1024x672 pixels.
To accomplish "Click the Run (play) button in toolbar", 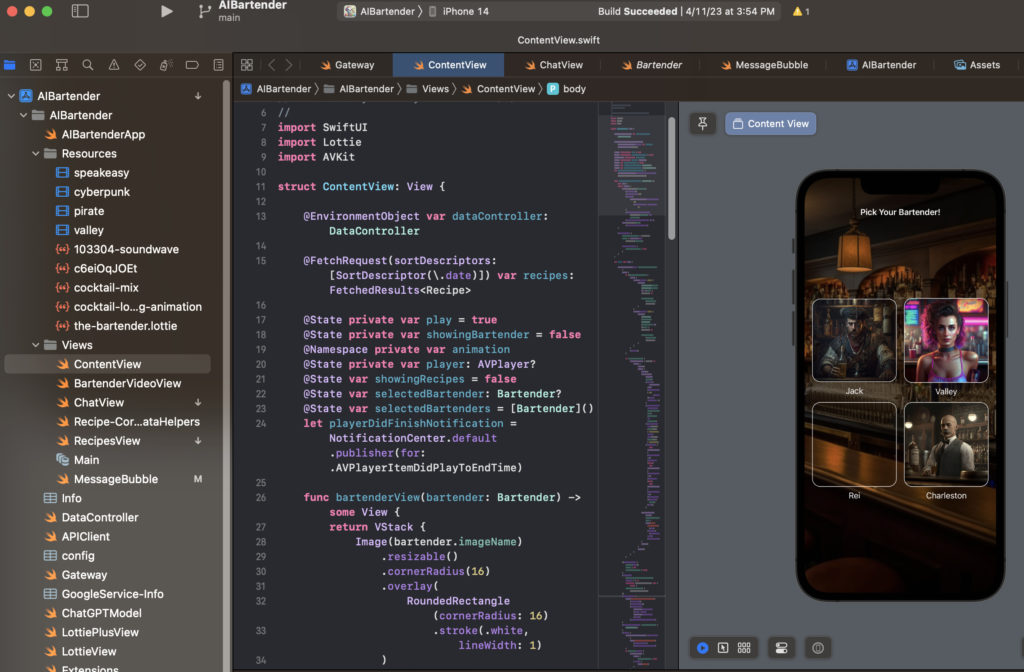I will pyautogui.click(x=166, y=11).
